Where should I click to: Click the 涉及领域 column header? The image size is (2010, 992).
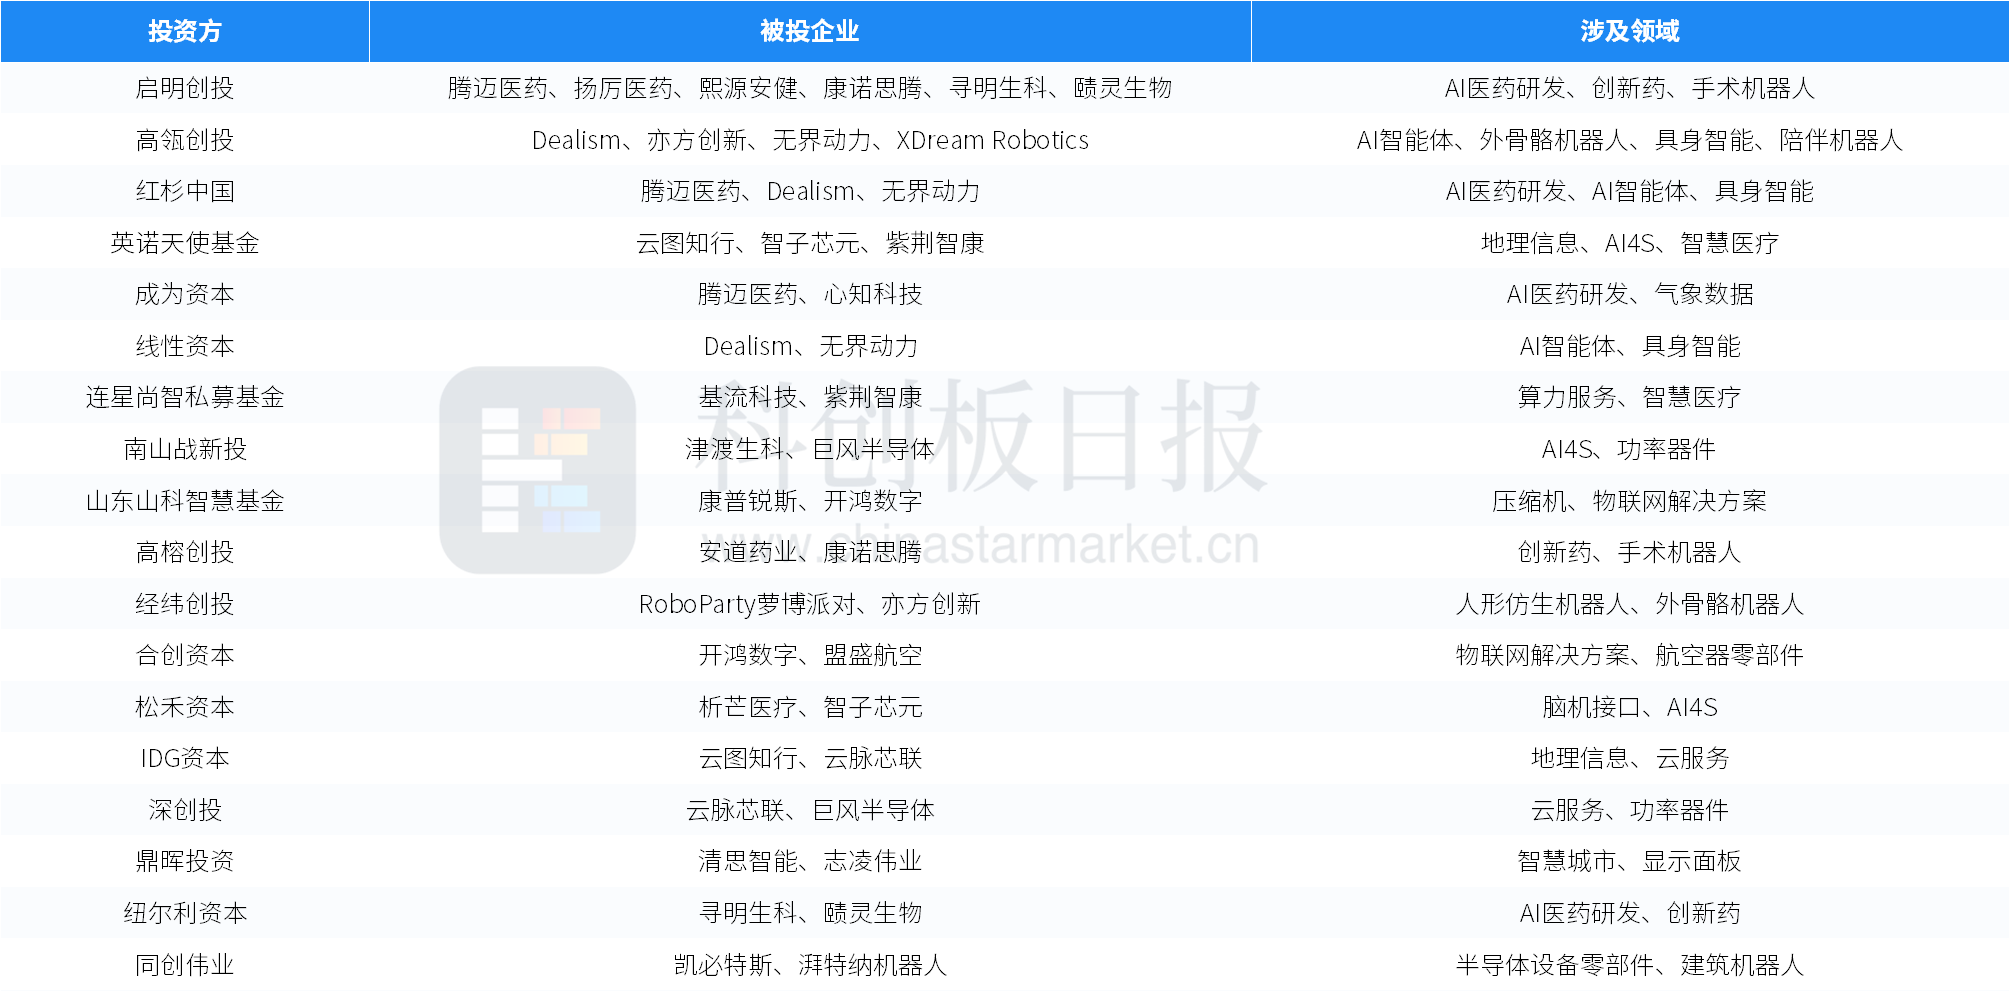pos(1630,31)
